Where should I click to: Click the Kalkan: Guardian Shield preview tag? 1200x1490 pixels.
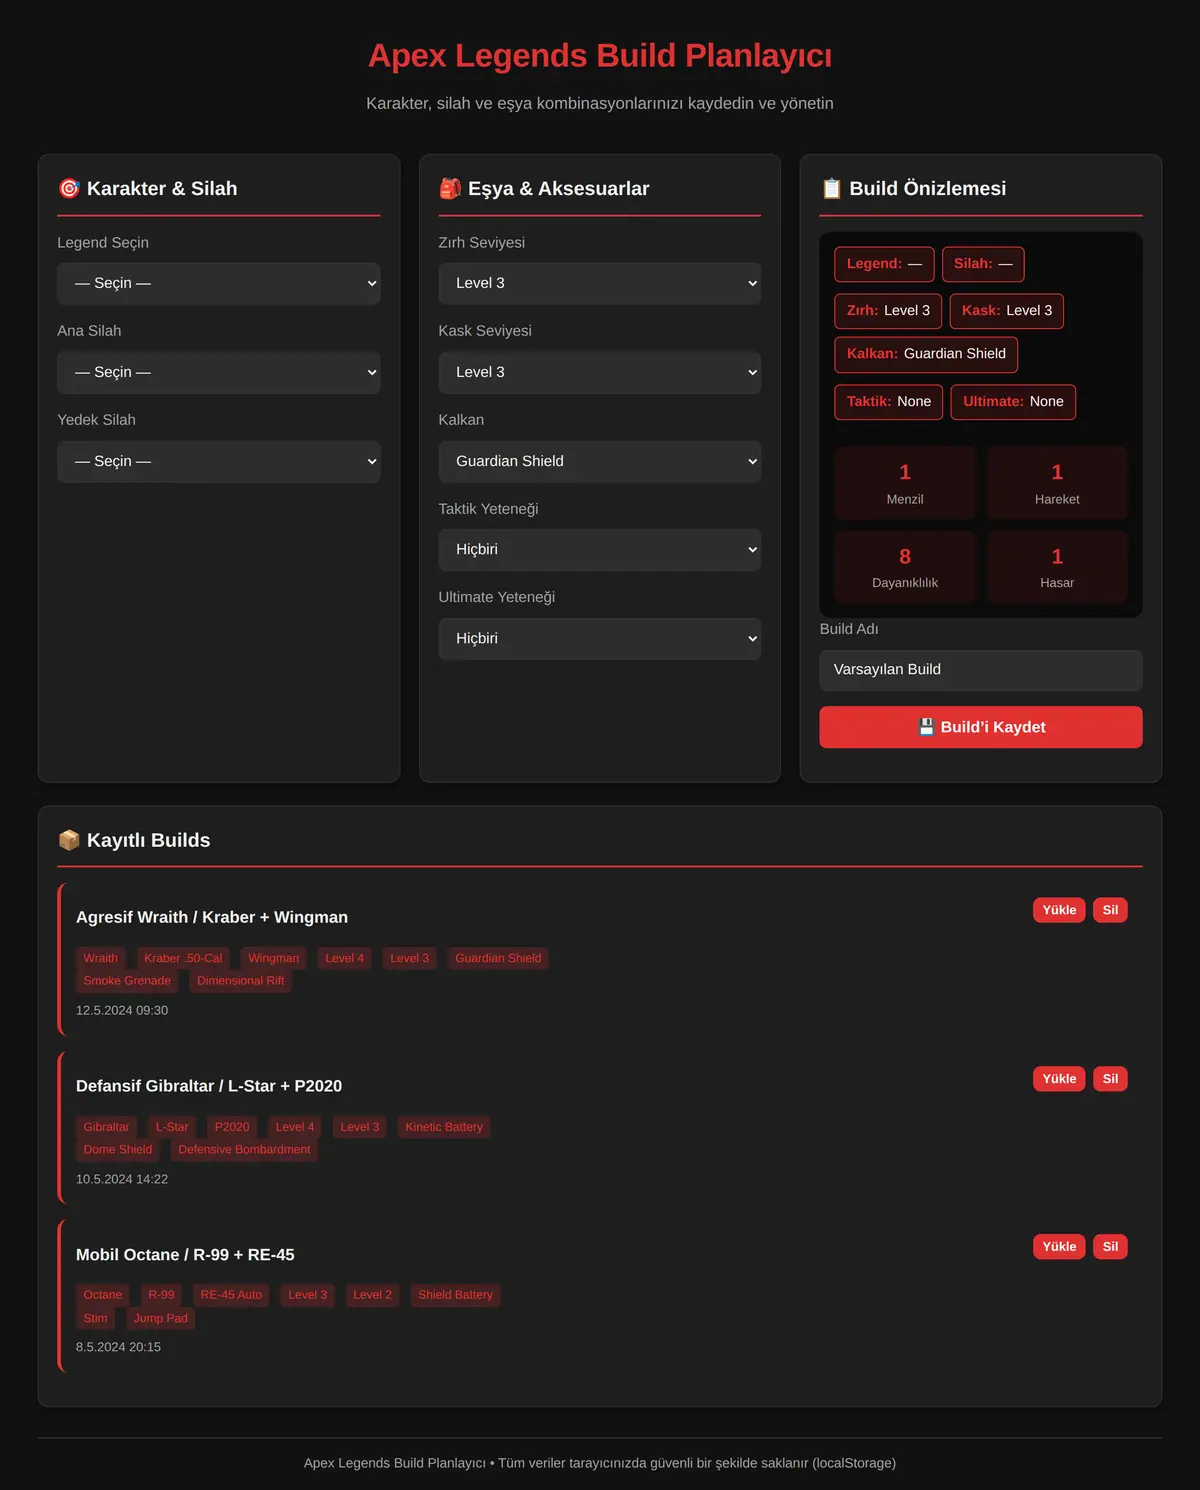point(926,354)
